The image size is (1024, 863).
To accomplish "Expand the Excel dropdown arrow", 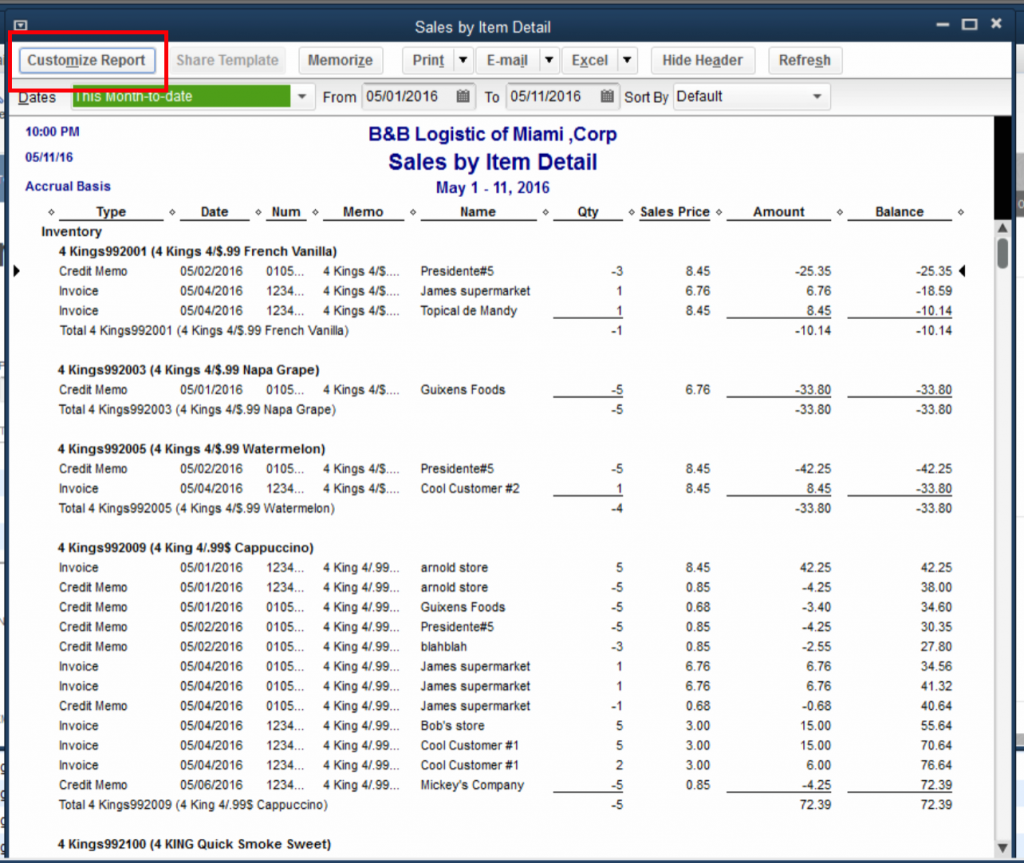I will [x=627, y=60].
